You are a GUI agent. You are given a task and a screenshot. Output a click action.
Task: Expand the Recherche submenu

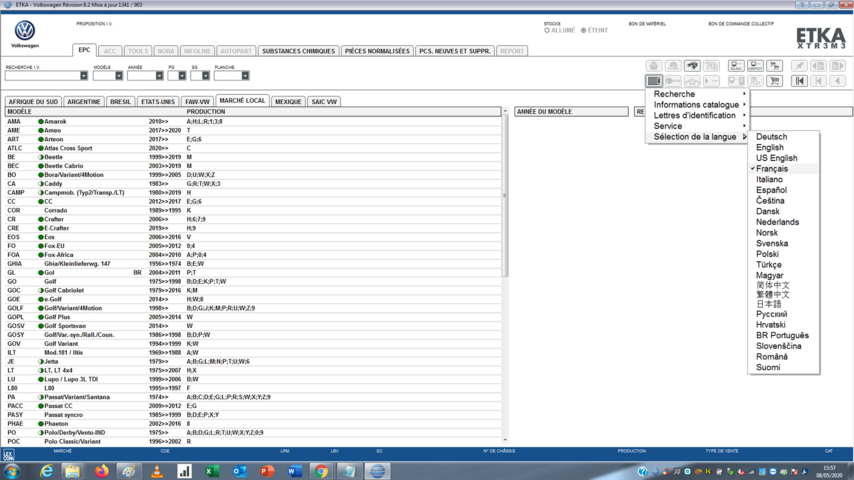pos(698,94)
